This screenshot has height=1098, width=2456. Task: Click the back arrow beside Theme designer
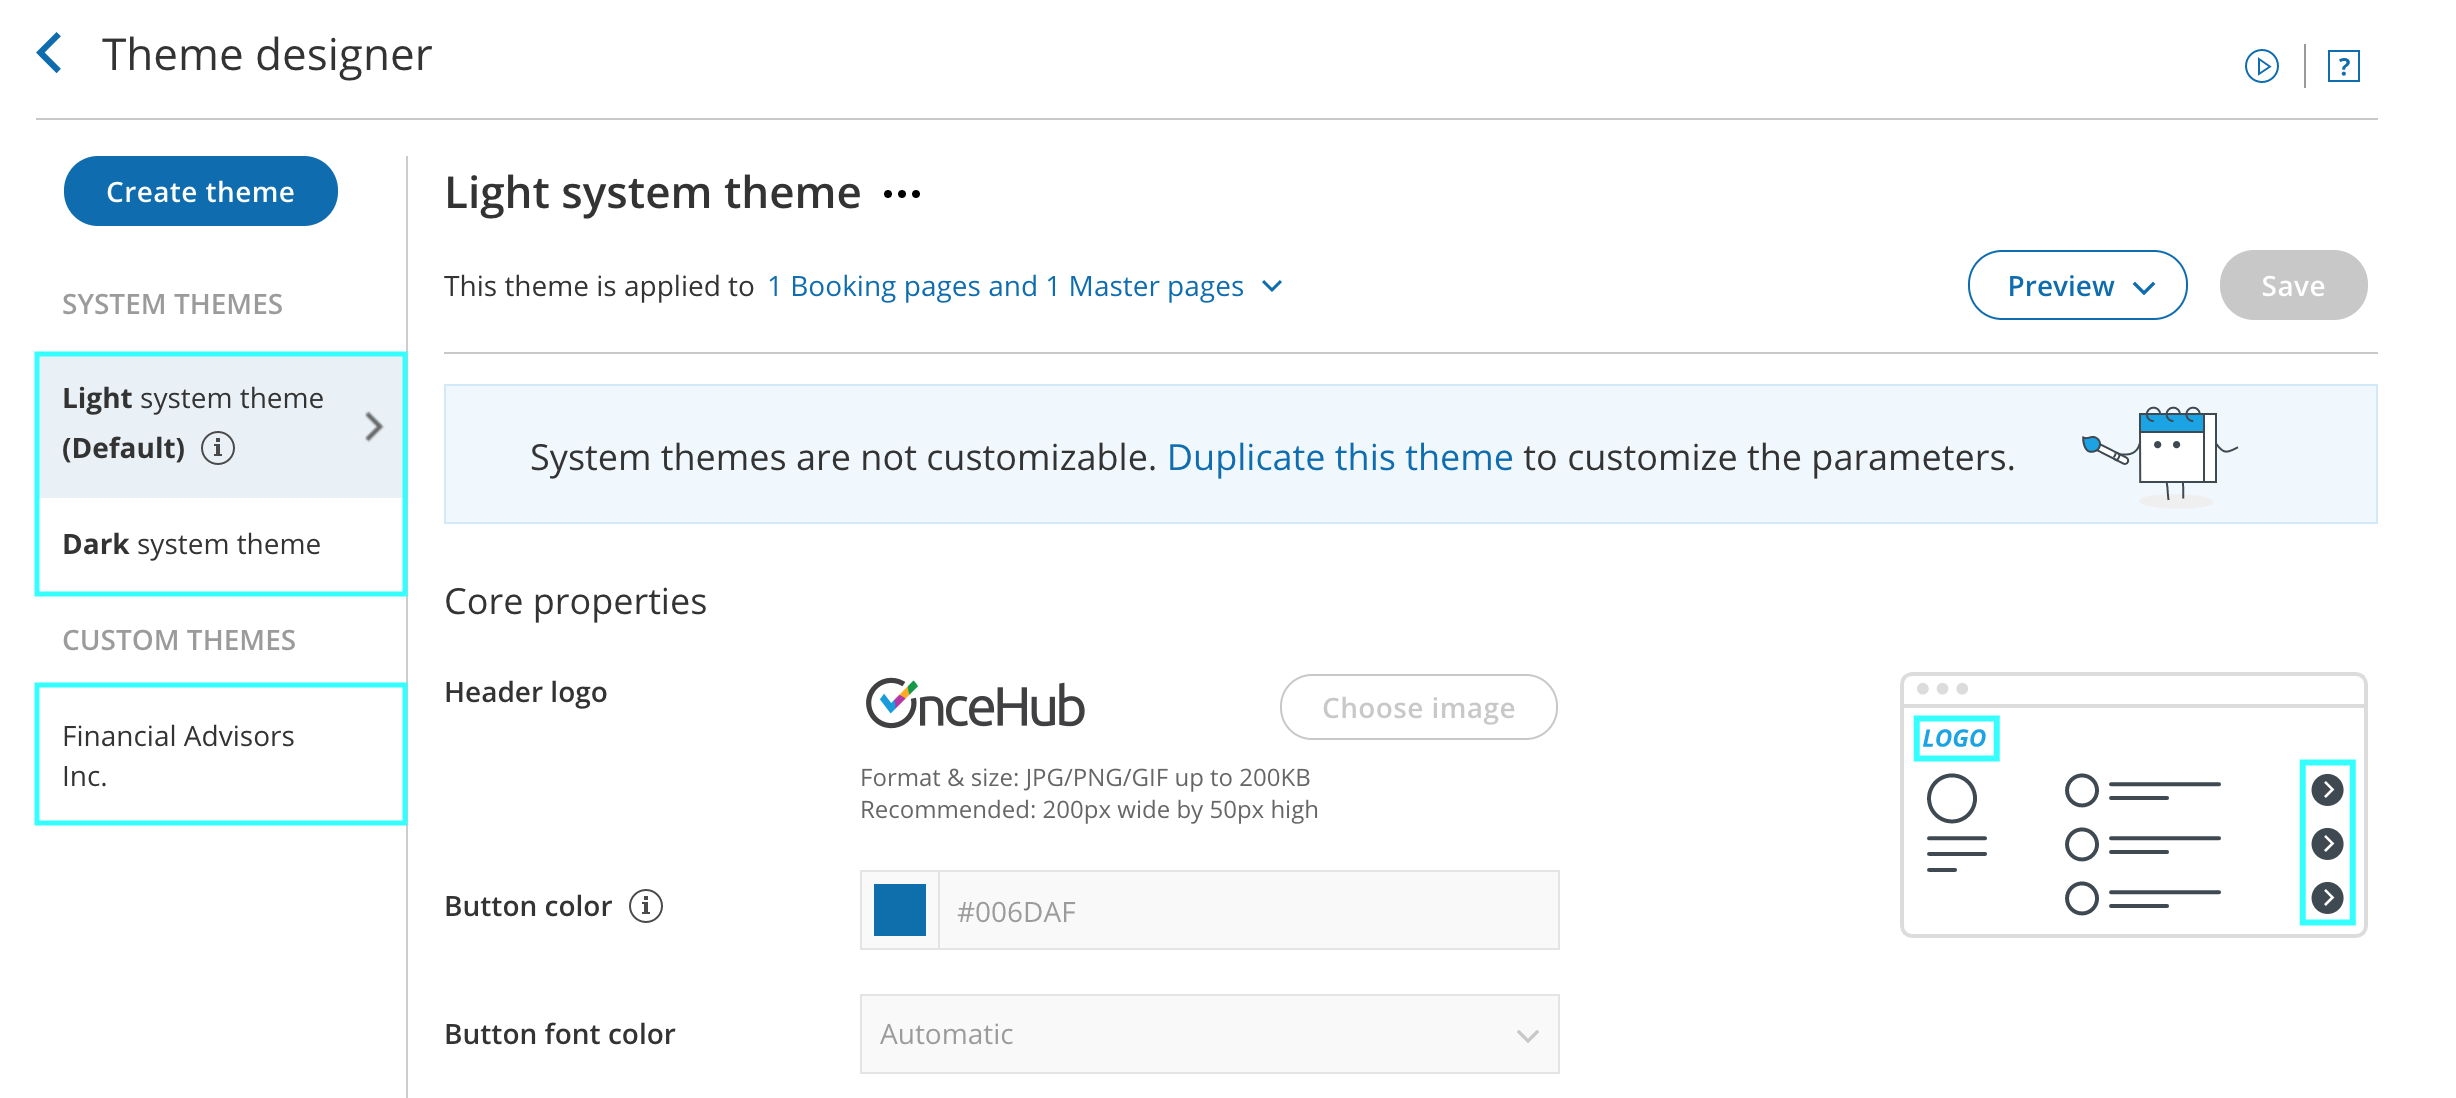pos(50,53)
